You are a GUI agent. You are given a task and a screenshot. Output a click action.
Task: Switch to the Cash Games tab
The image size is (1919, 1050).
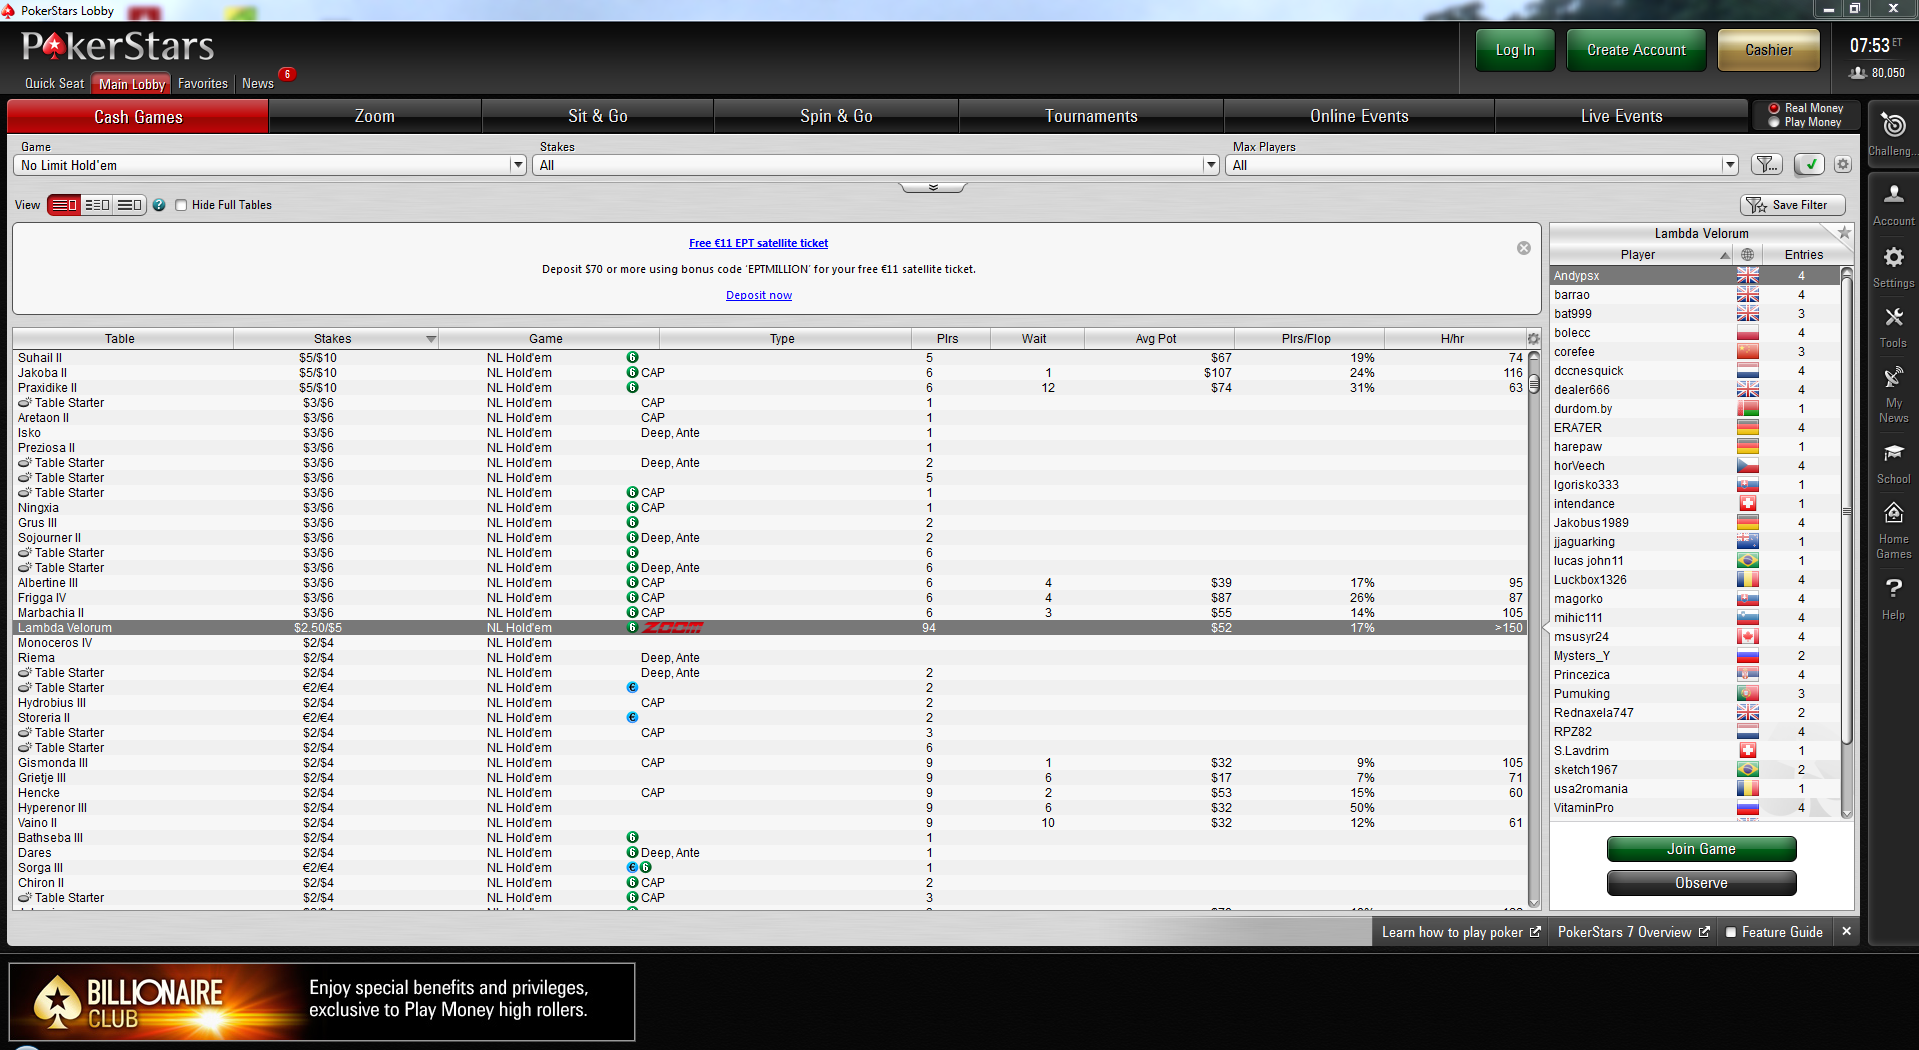[138, 117]
